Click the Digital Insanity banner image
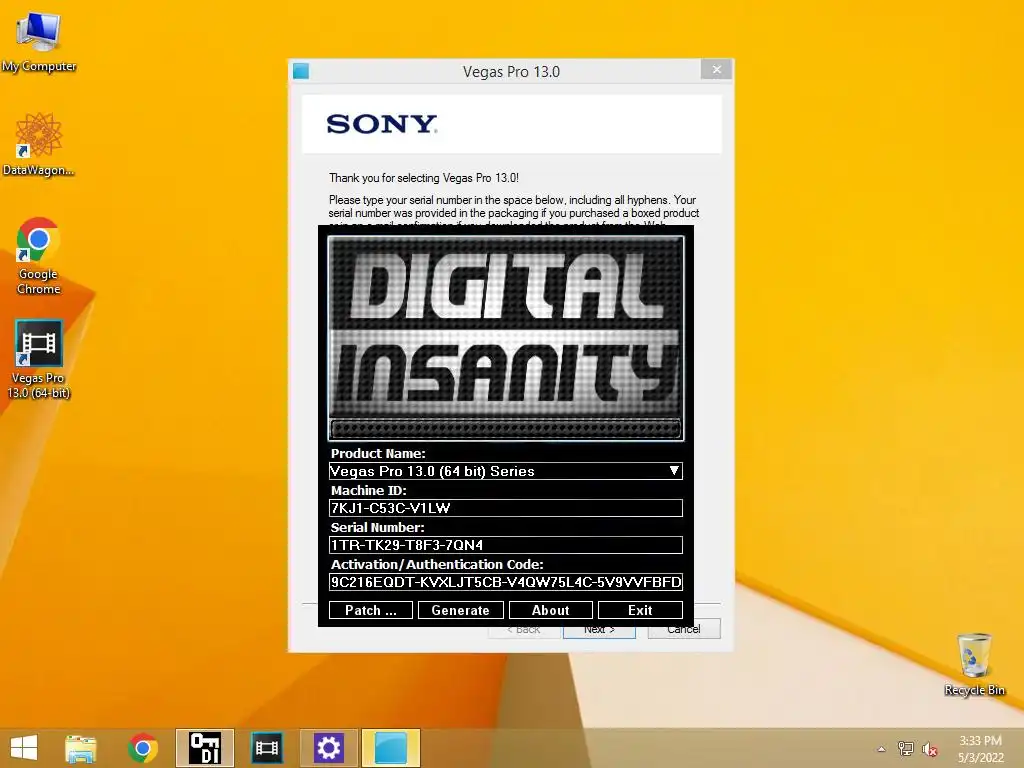 tap(505, 338)
